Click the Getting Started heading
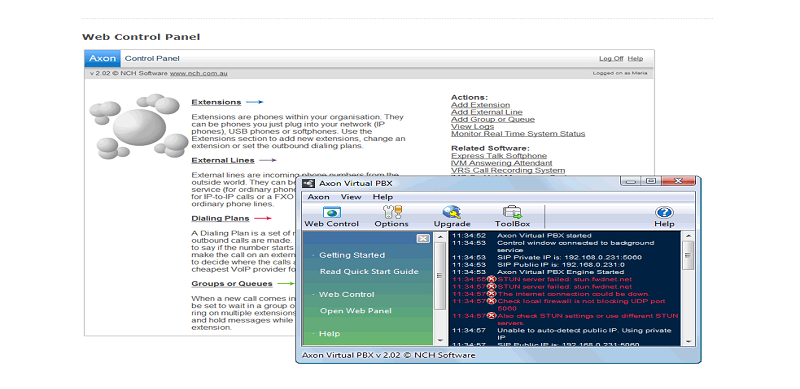 tap(352, 255)
